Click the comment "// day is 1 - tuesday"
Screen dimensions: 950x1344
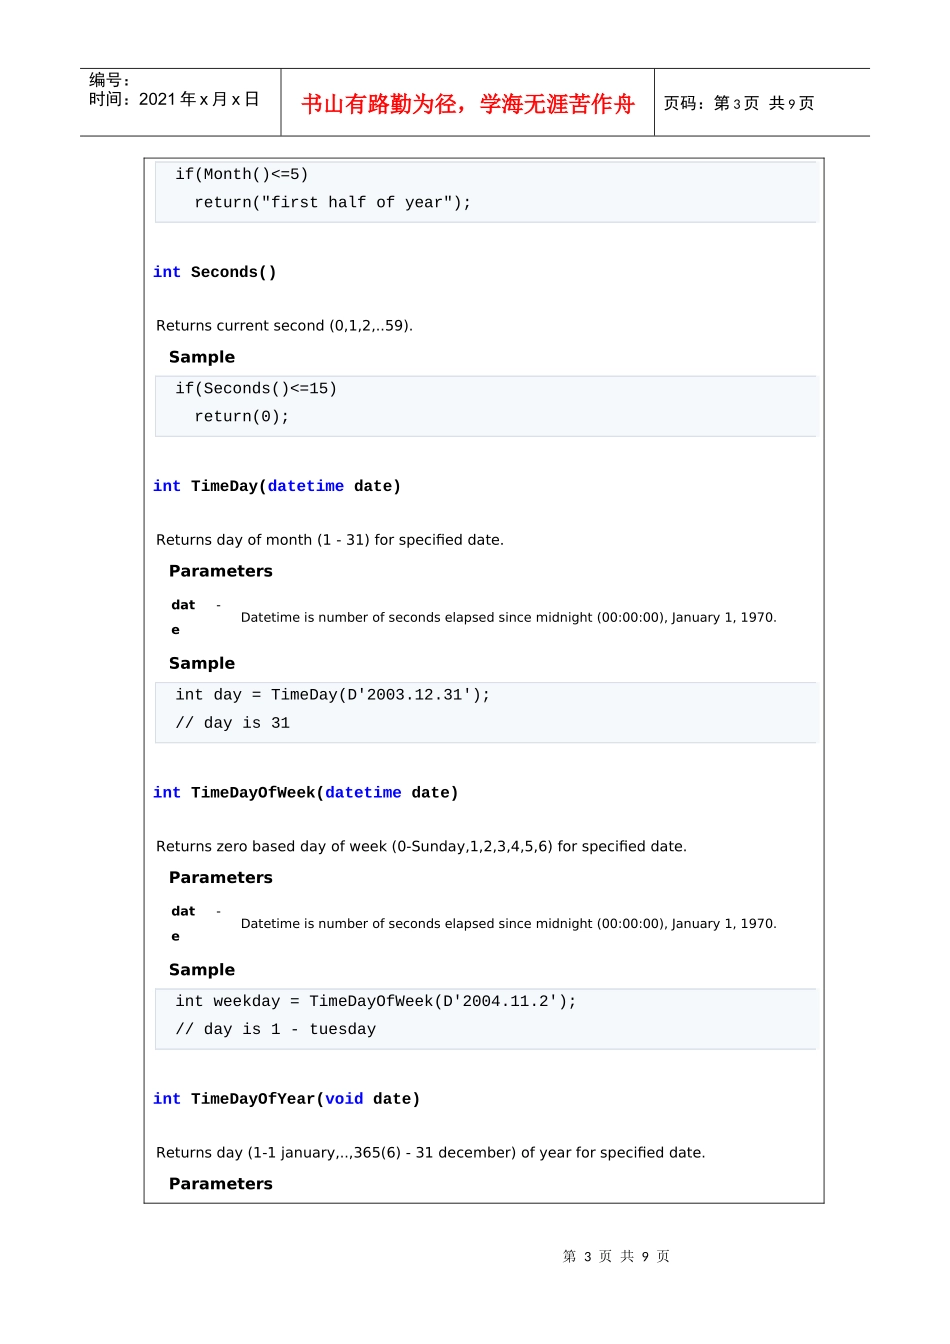coord(276,1029)
